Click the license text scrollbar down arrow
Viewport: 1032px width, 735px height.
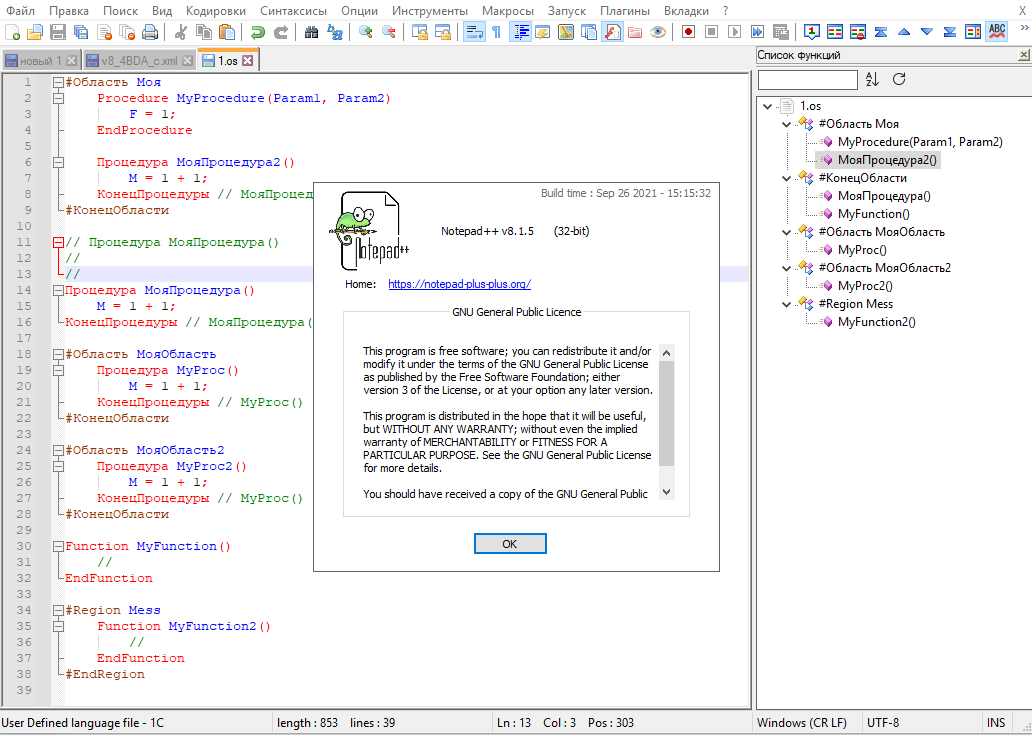coord(666,492)
